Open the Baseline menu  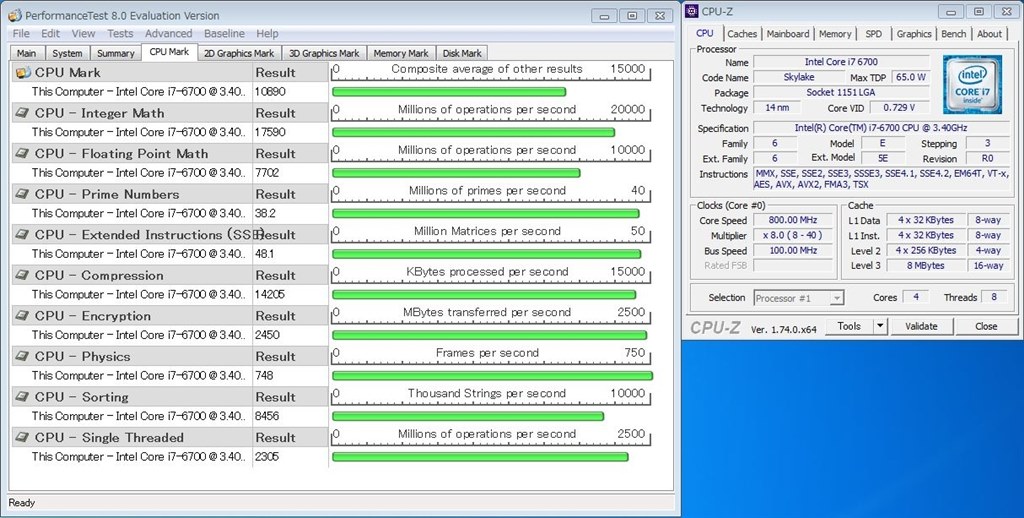point(224,33)
